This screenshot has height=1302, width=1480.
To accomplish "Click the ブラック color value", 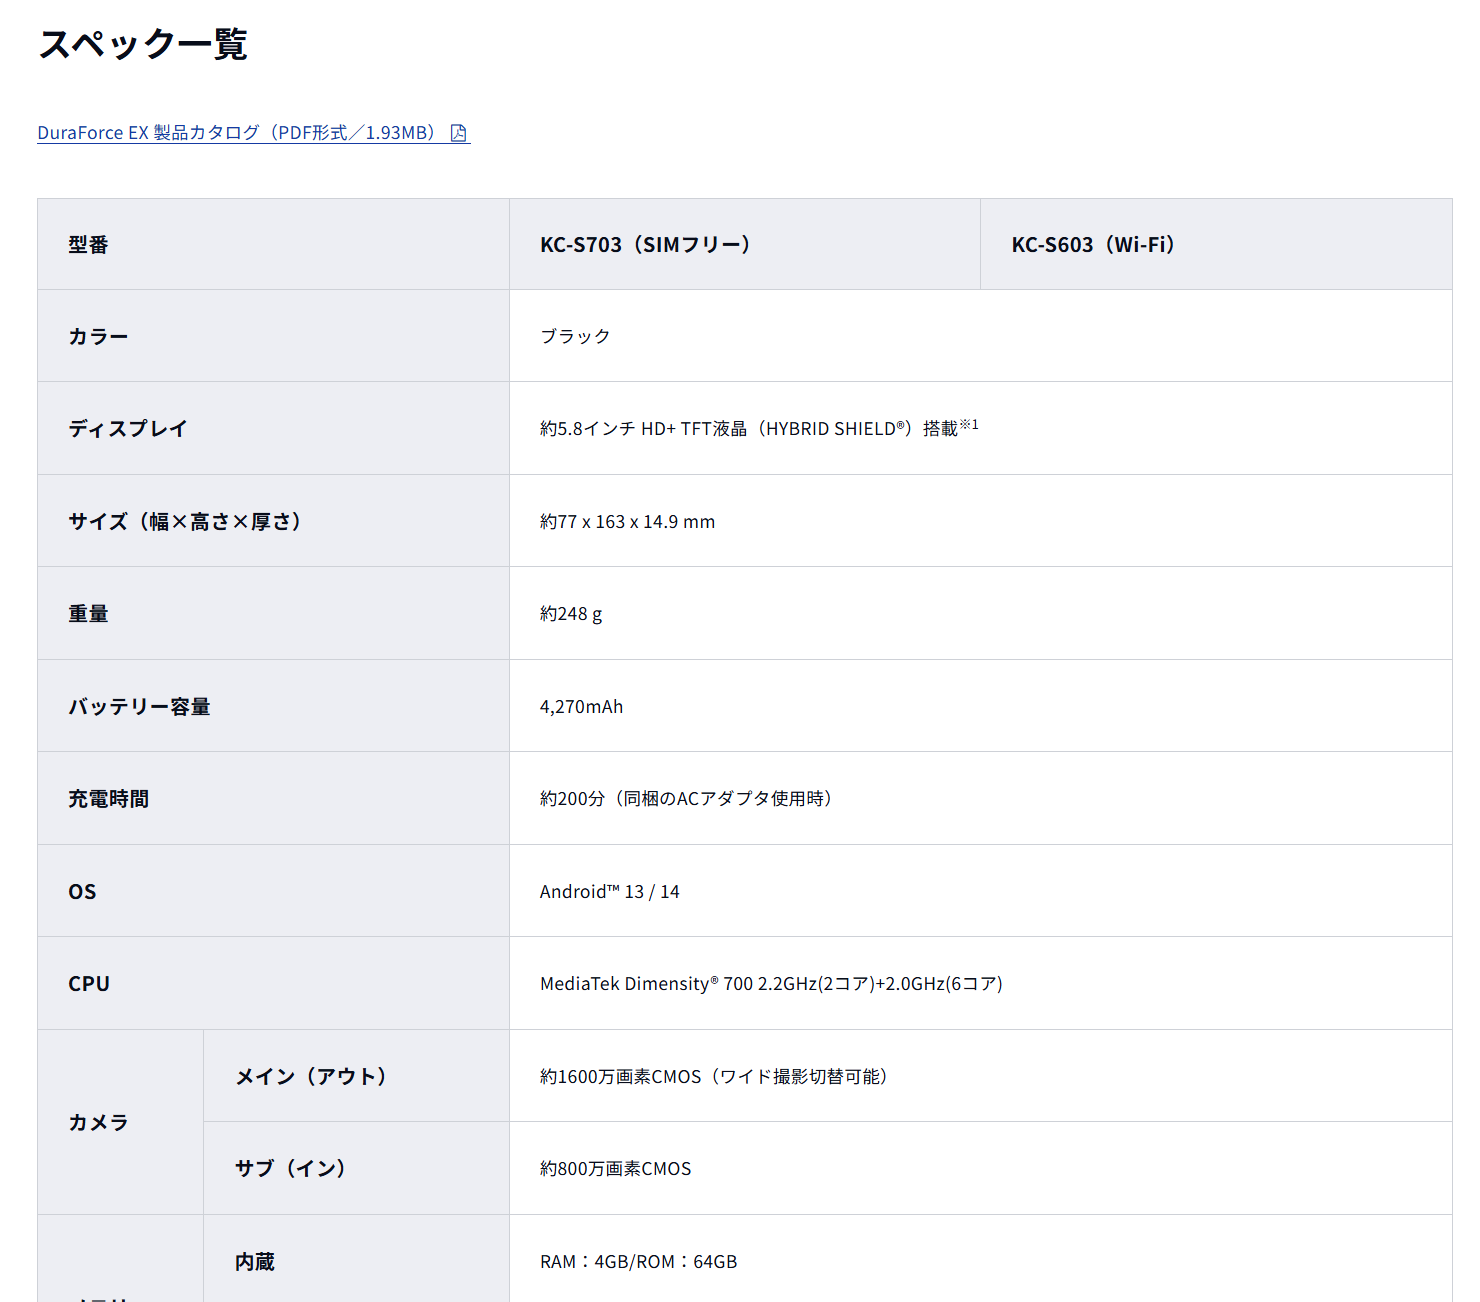I will coord(575,337).
